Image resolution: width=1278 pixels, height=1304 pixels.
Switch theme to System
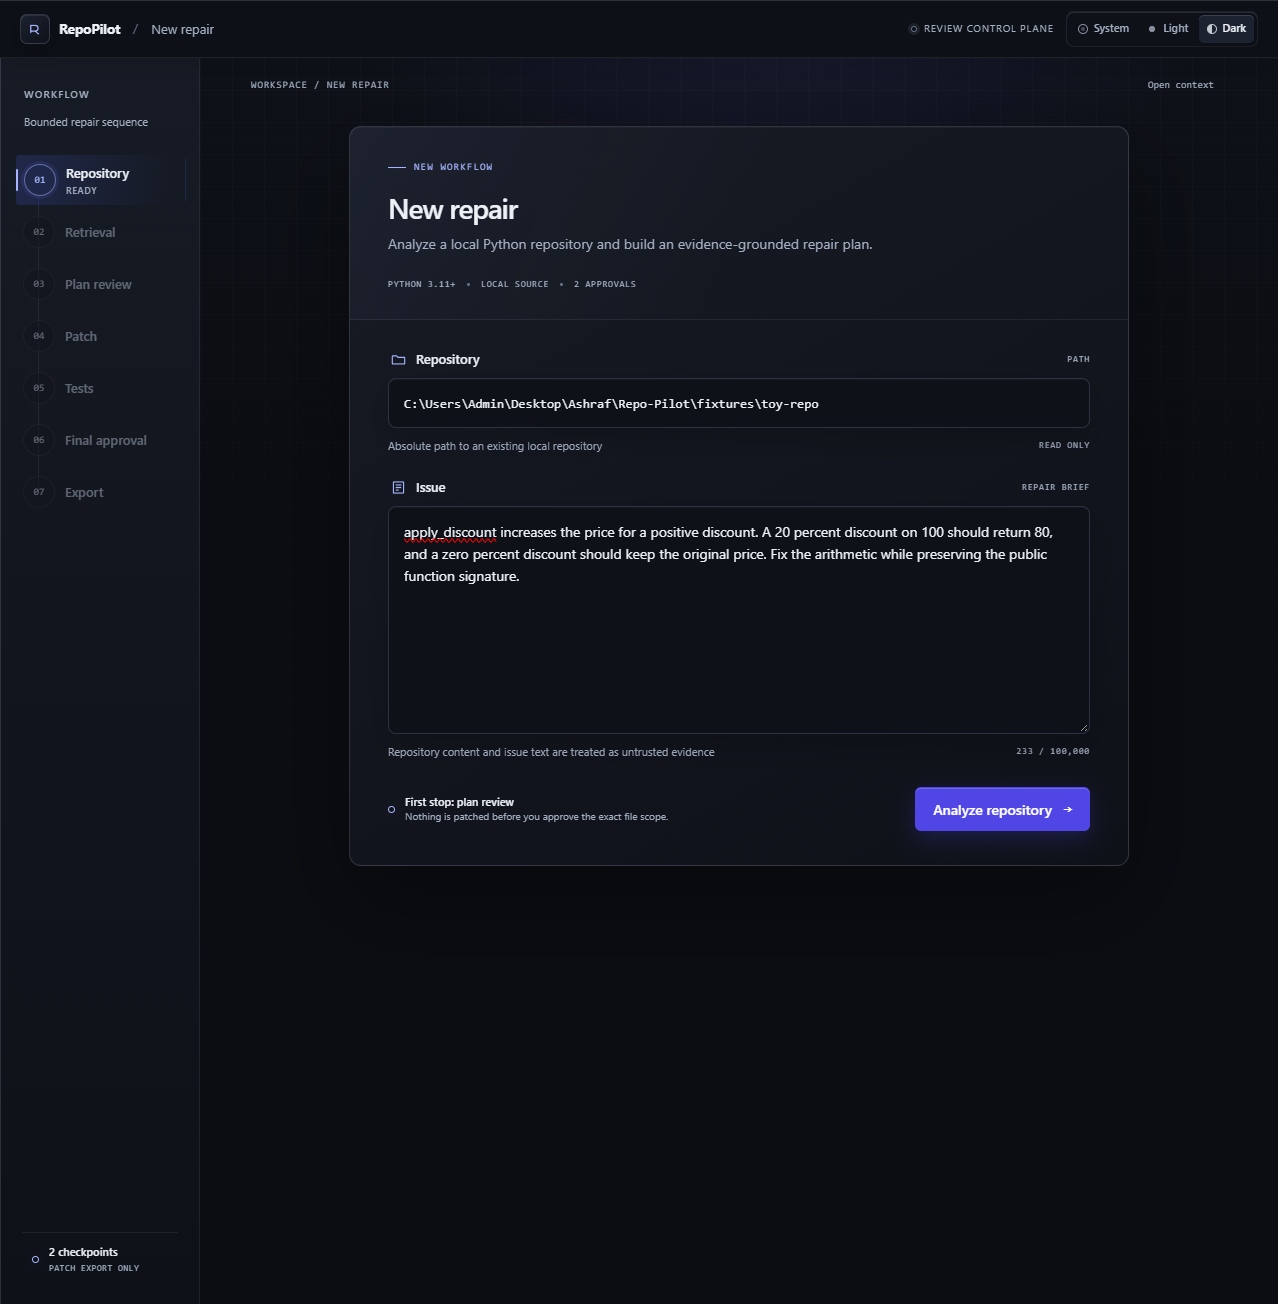pos(1104,29)
